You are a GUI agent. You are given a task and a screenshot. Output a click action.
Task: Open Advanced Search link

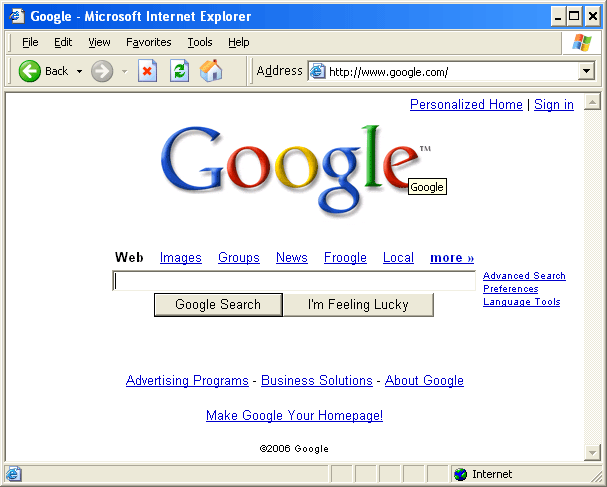tap(524, 276)
